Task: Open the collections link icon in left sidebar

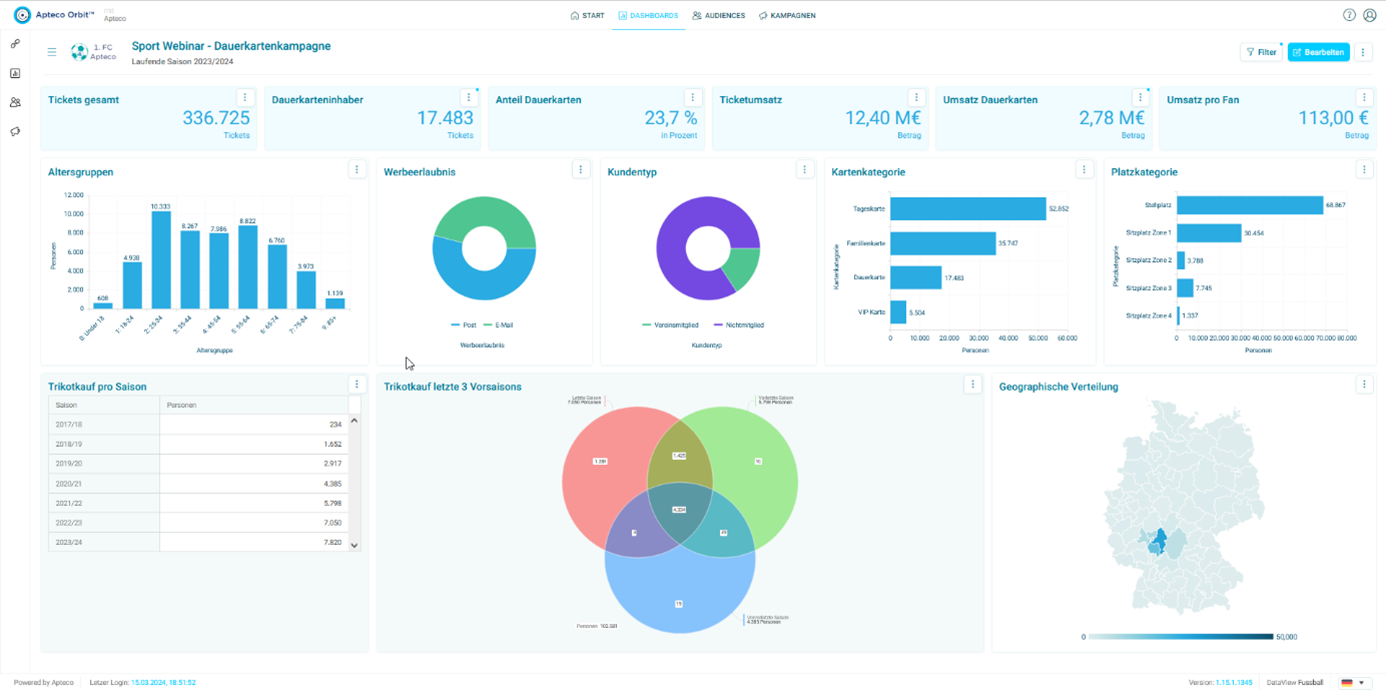Action: 15,44
